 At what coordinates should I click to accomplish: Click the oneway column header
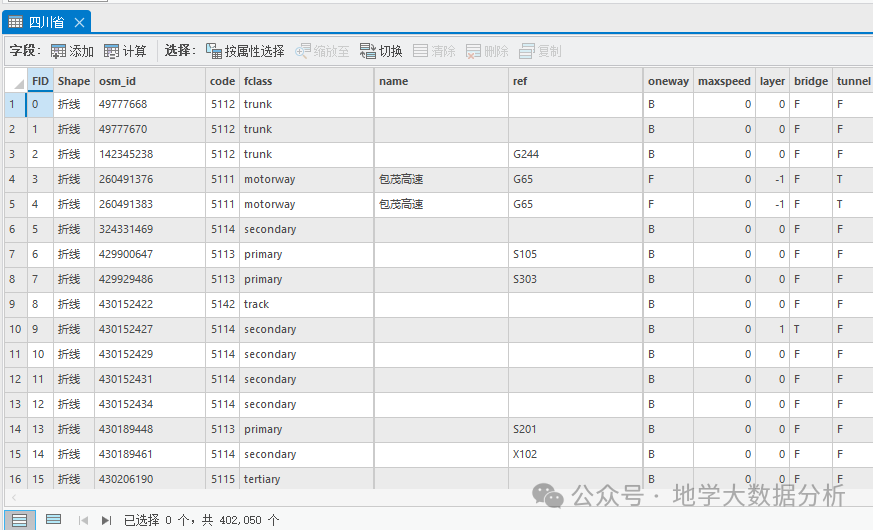(668, 81)
